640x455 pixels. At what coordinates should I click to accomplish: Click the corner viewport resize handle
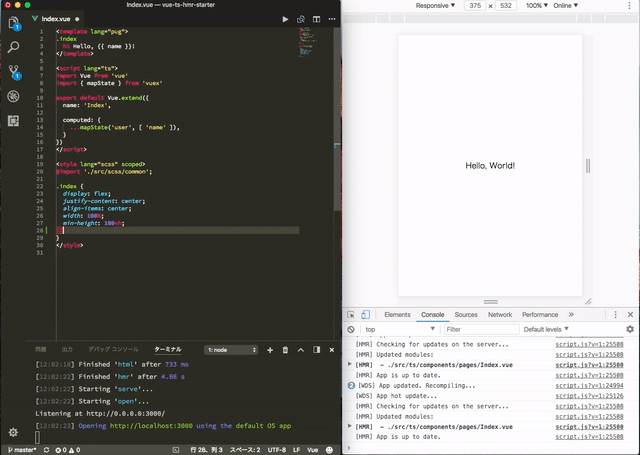pyautogui.click(x=588, y=302)
